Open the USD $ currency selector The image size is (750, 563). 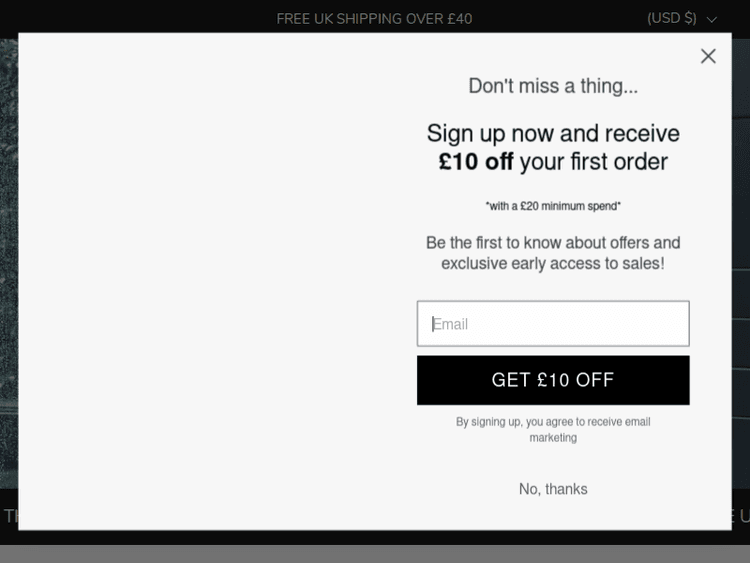[672, 18]
